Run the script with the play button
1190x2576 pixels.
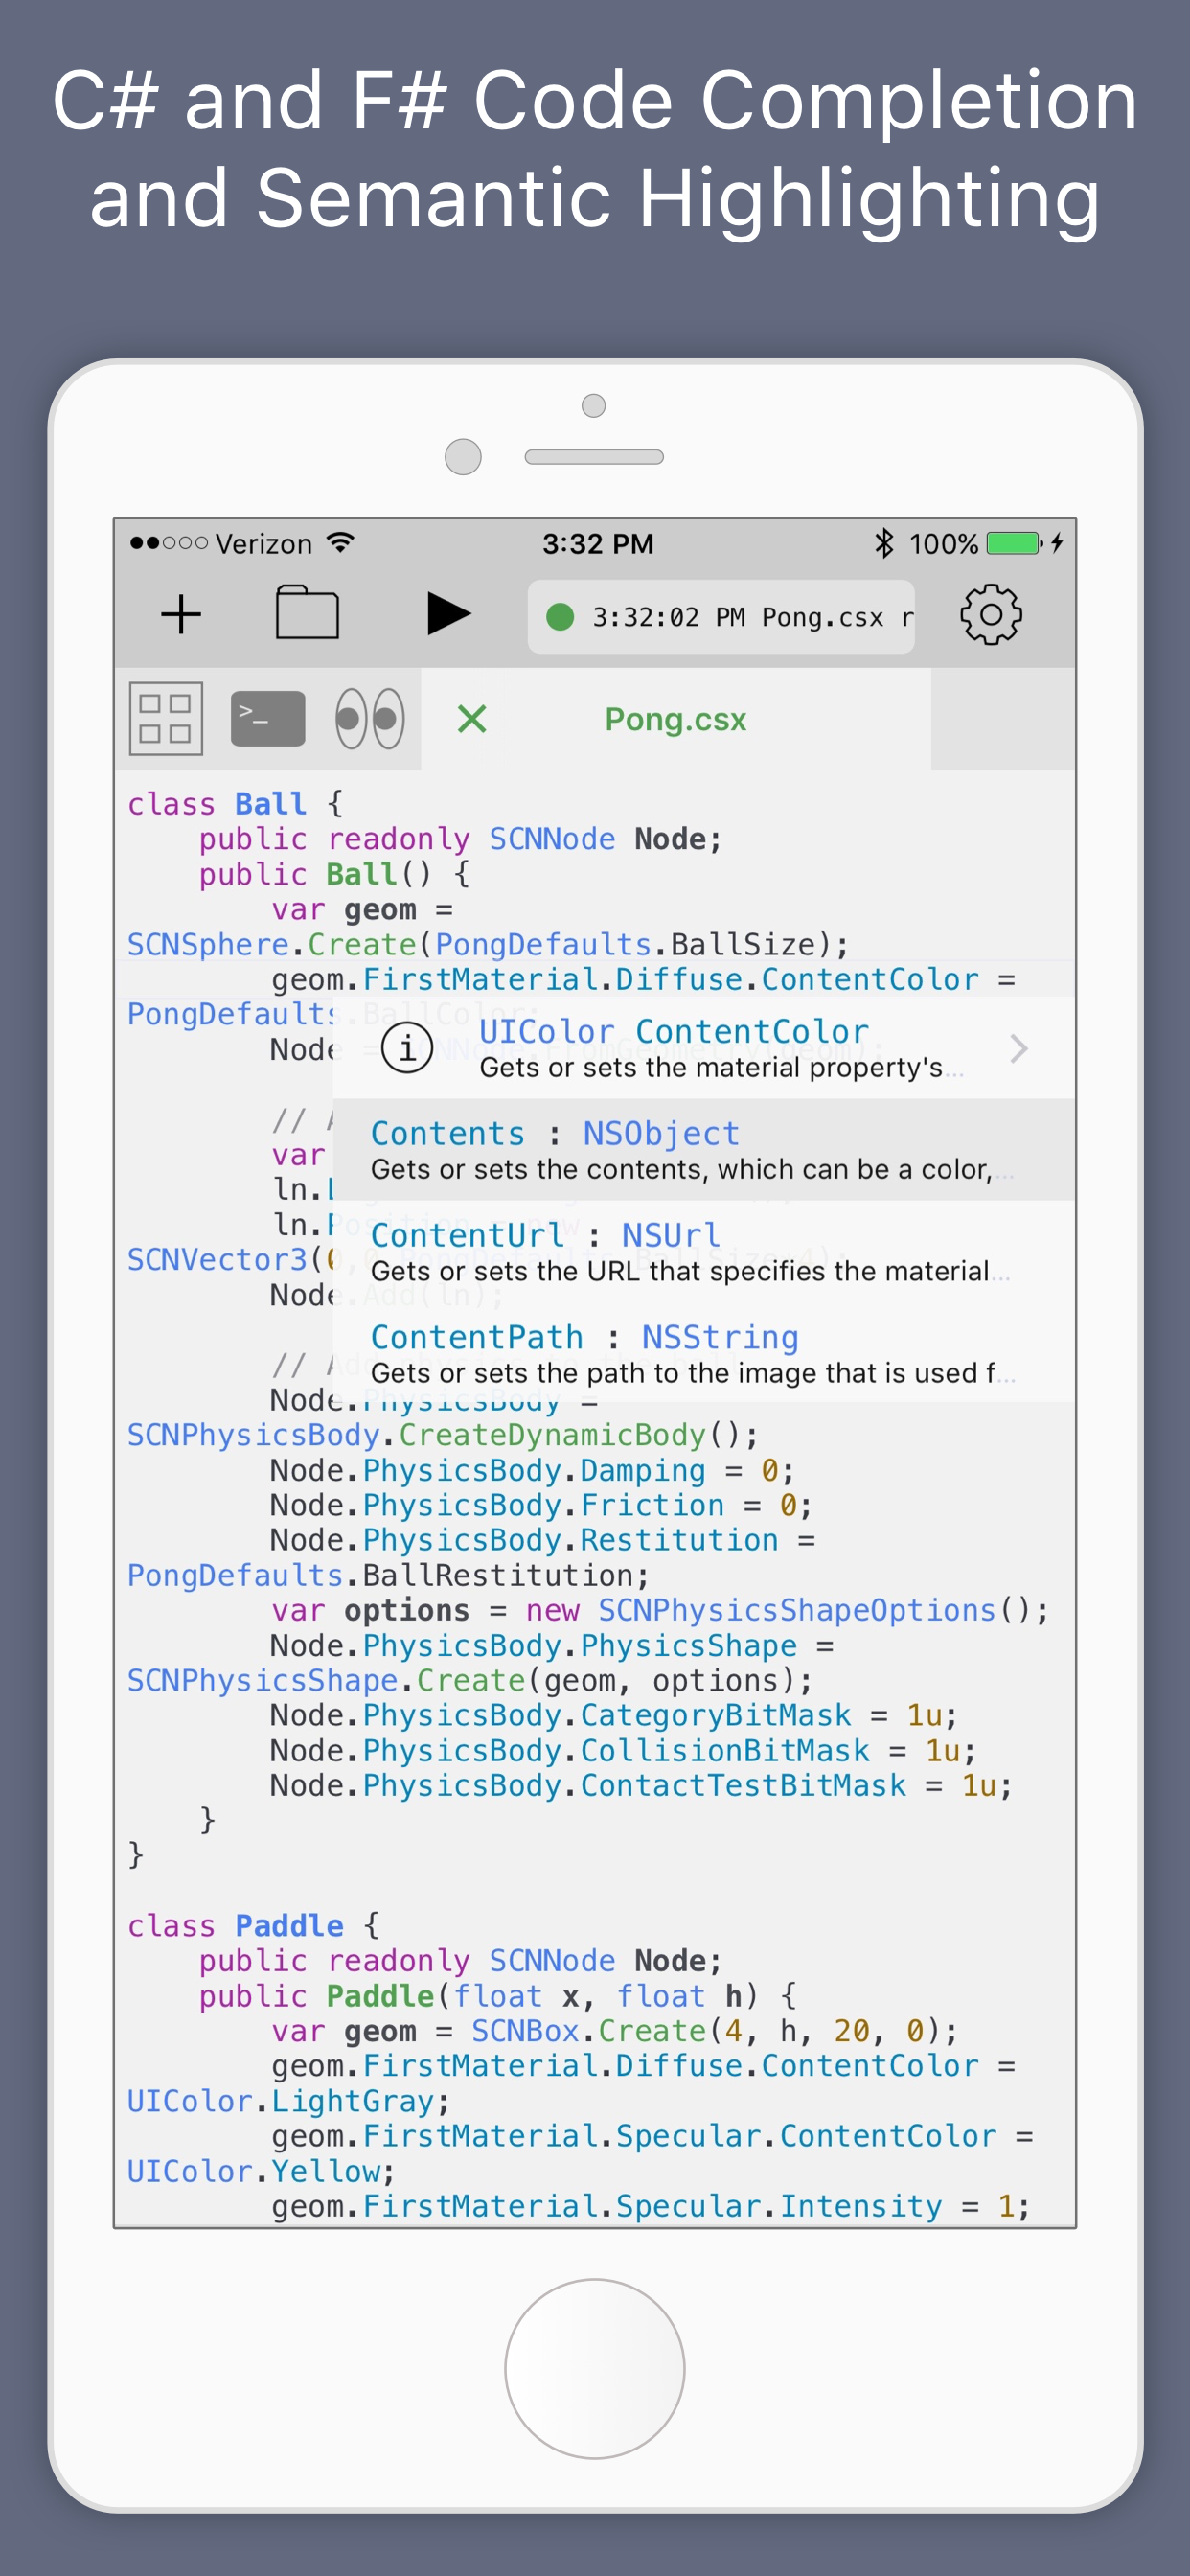[x=448, y=614]
